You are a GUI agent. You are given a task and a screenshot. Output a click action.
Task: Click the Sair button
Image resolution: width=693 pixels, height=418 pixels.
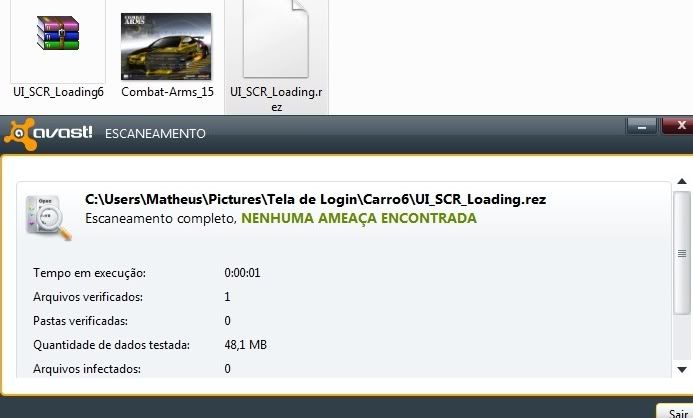pyautogui.click(x=676, y=413)
